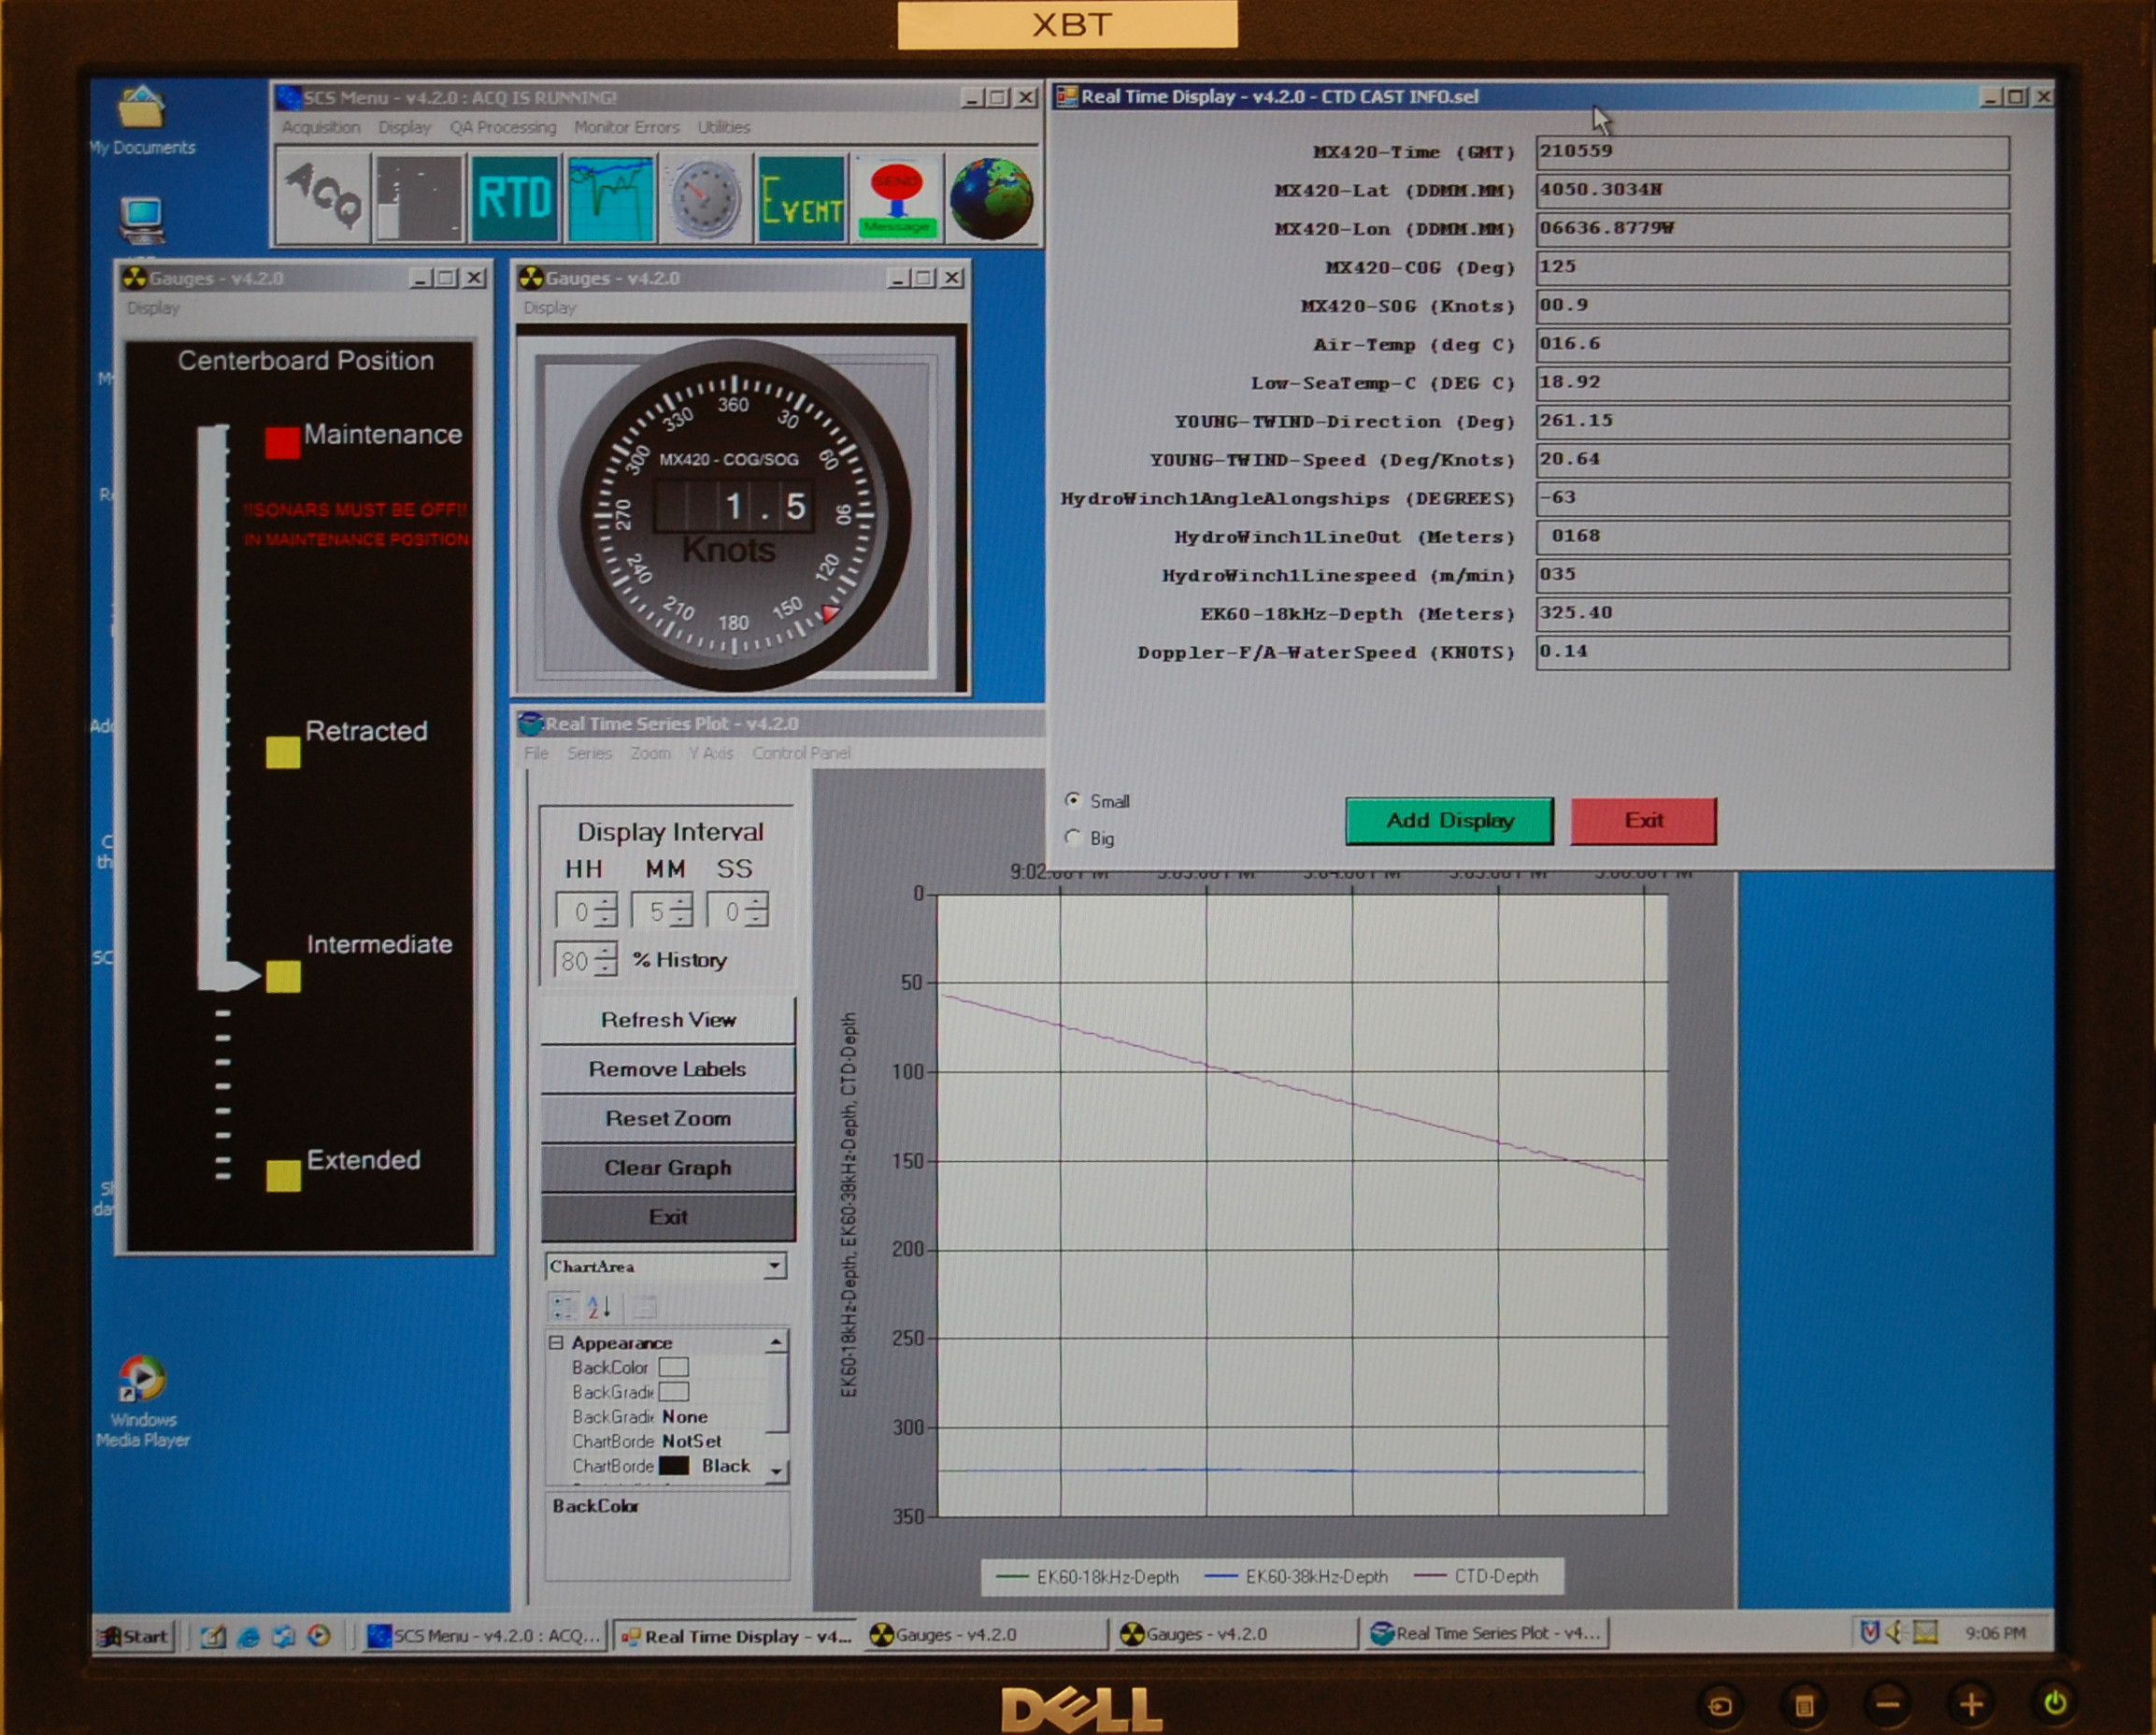
Task: Click the Clear Graph button
Action: click(x=667, y=1167)
